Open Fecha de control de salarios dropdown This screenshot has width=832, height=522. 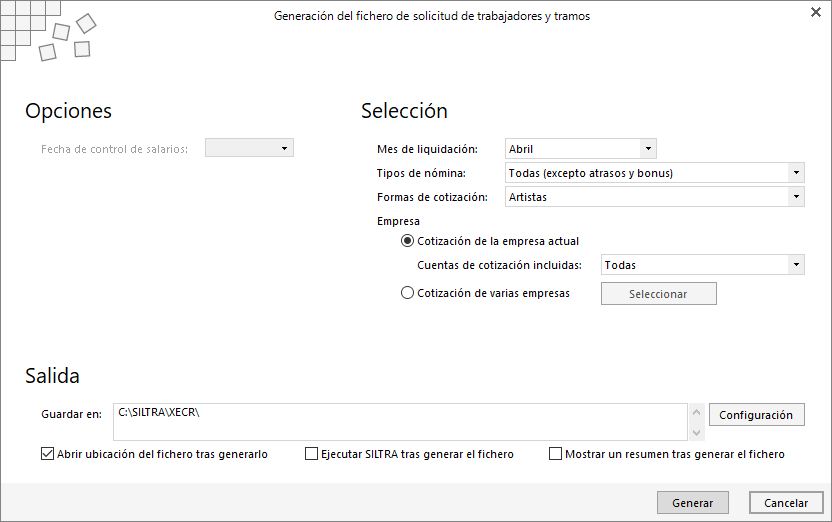pos(249,148)
